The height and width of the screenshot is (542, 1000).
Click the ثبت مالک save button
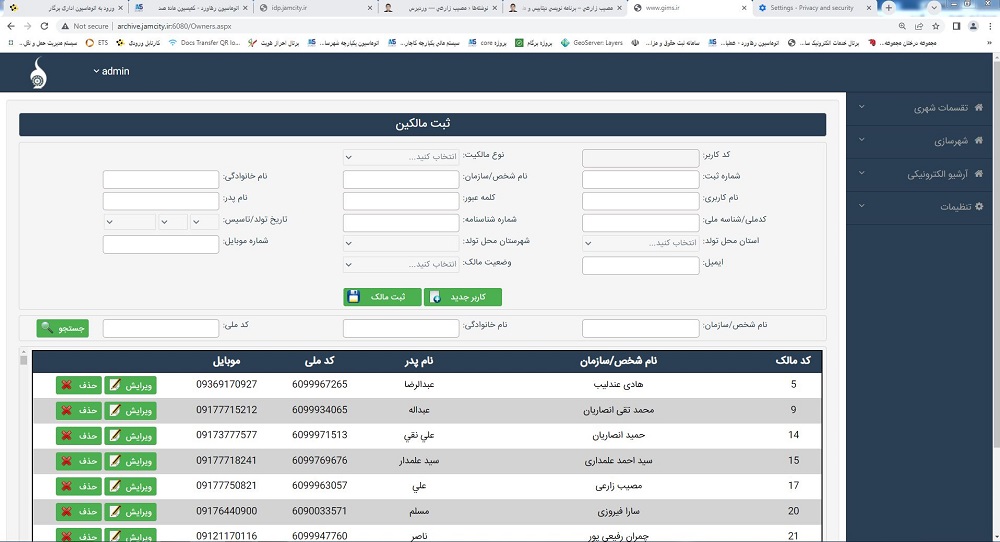point(382,297)
